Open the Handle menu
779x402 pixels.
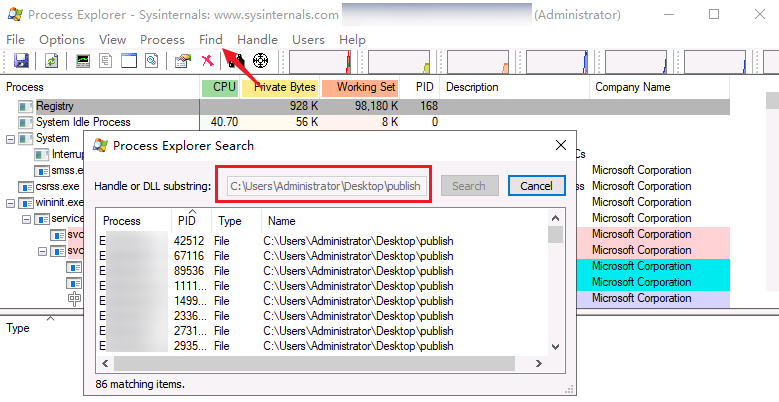click(x=257, y=40)
